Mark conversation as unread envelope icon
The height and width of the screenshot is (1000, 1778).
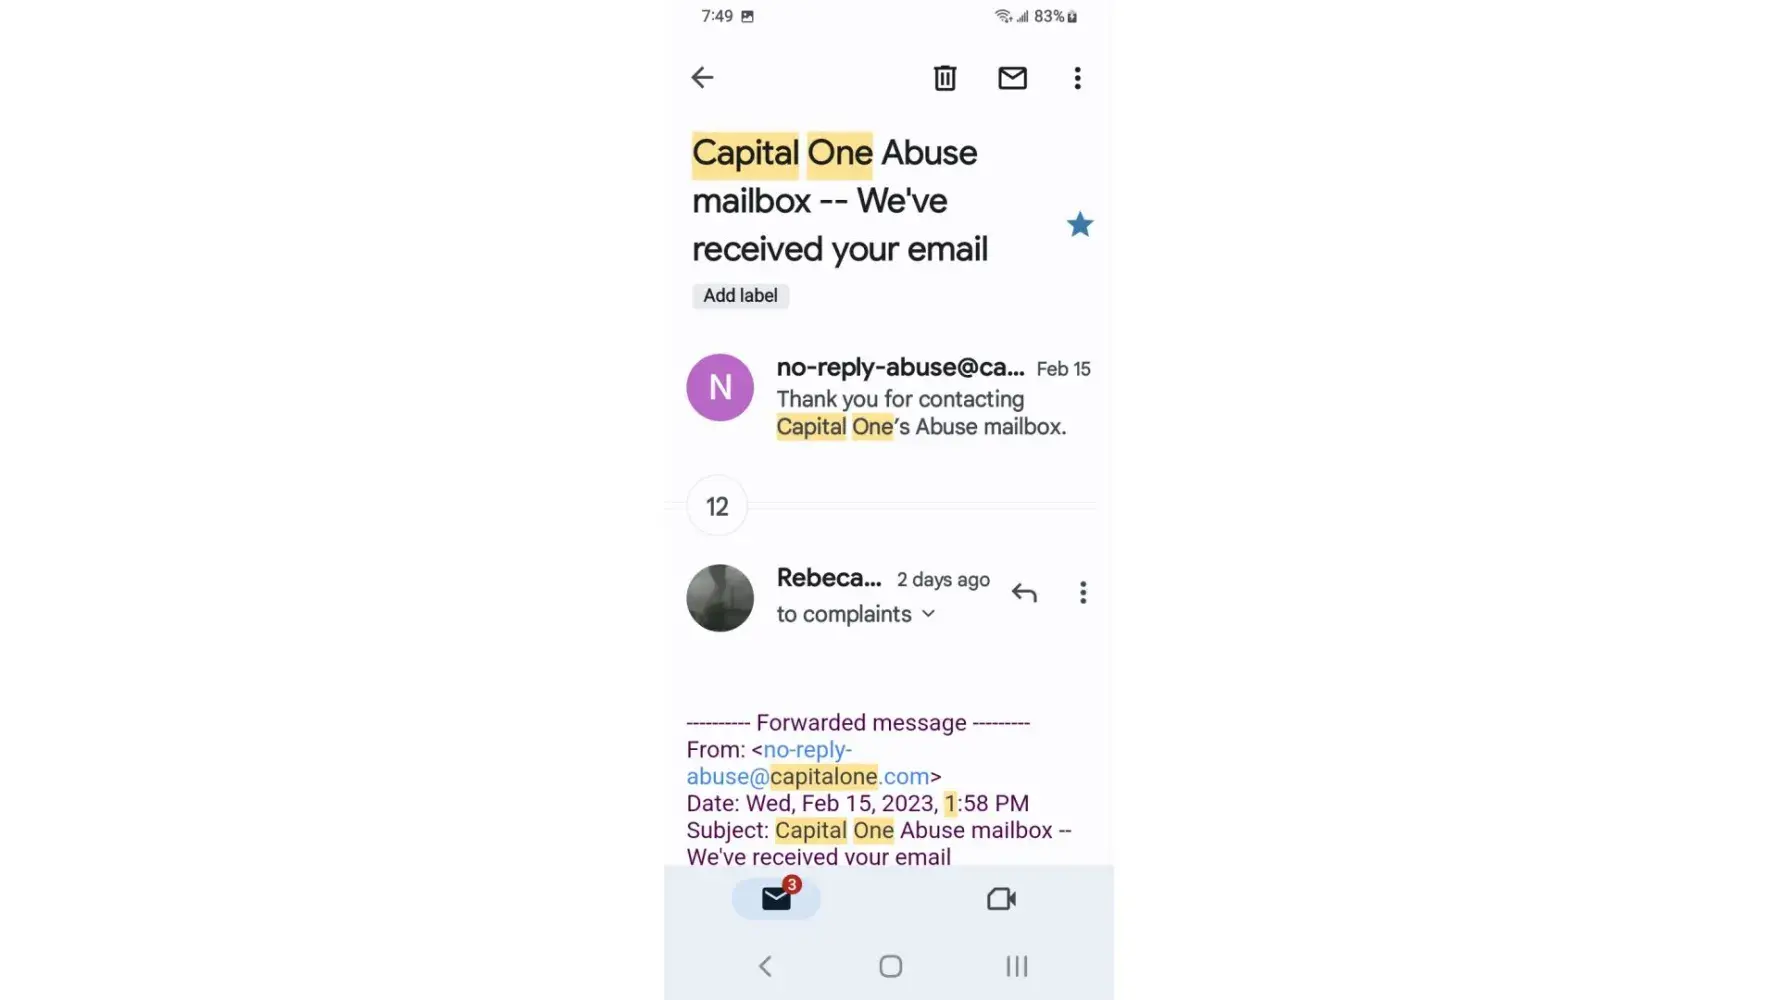click(x=1012, y=78)
